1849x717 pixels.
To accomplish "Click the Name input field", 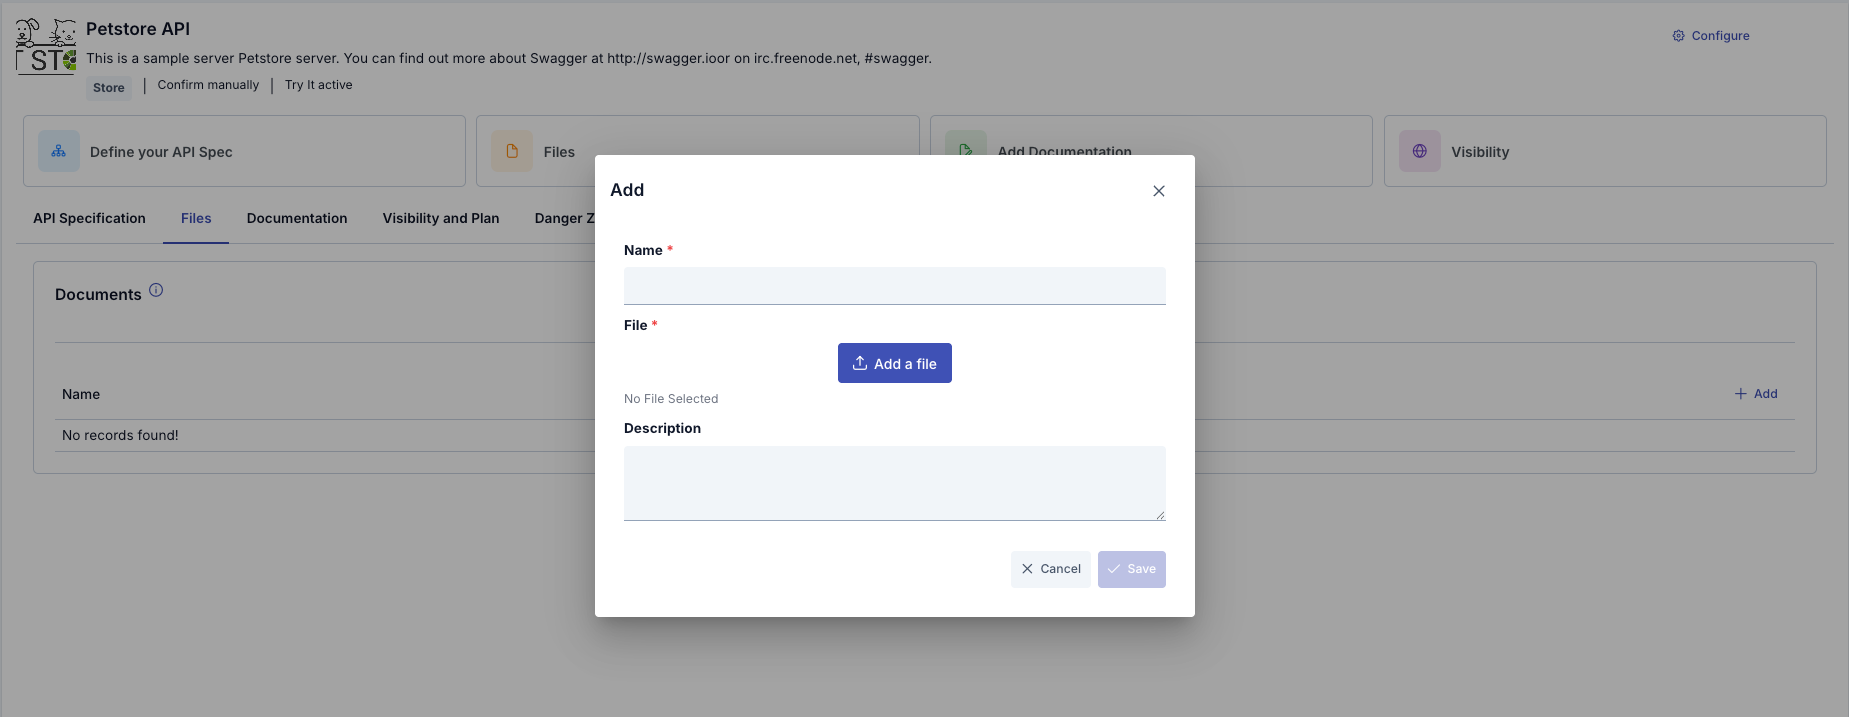I will (x=894, y=286).
